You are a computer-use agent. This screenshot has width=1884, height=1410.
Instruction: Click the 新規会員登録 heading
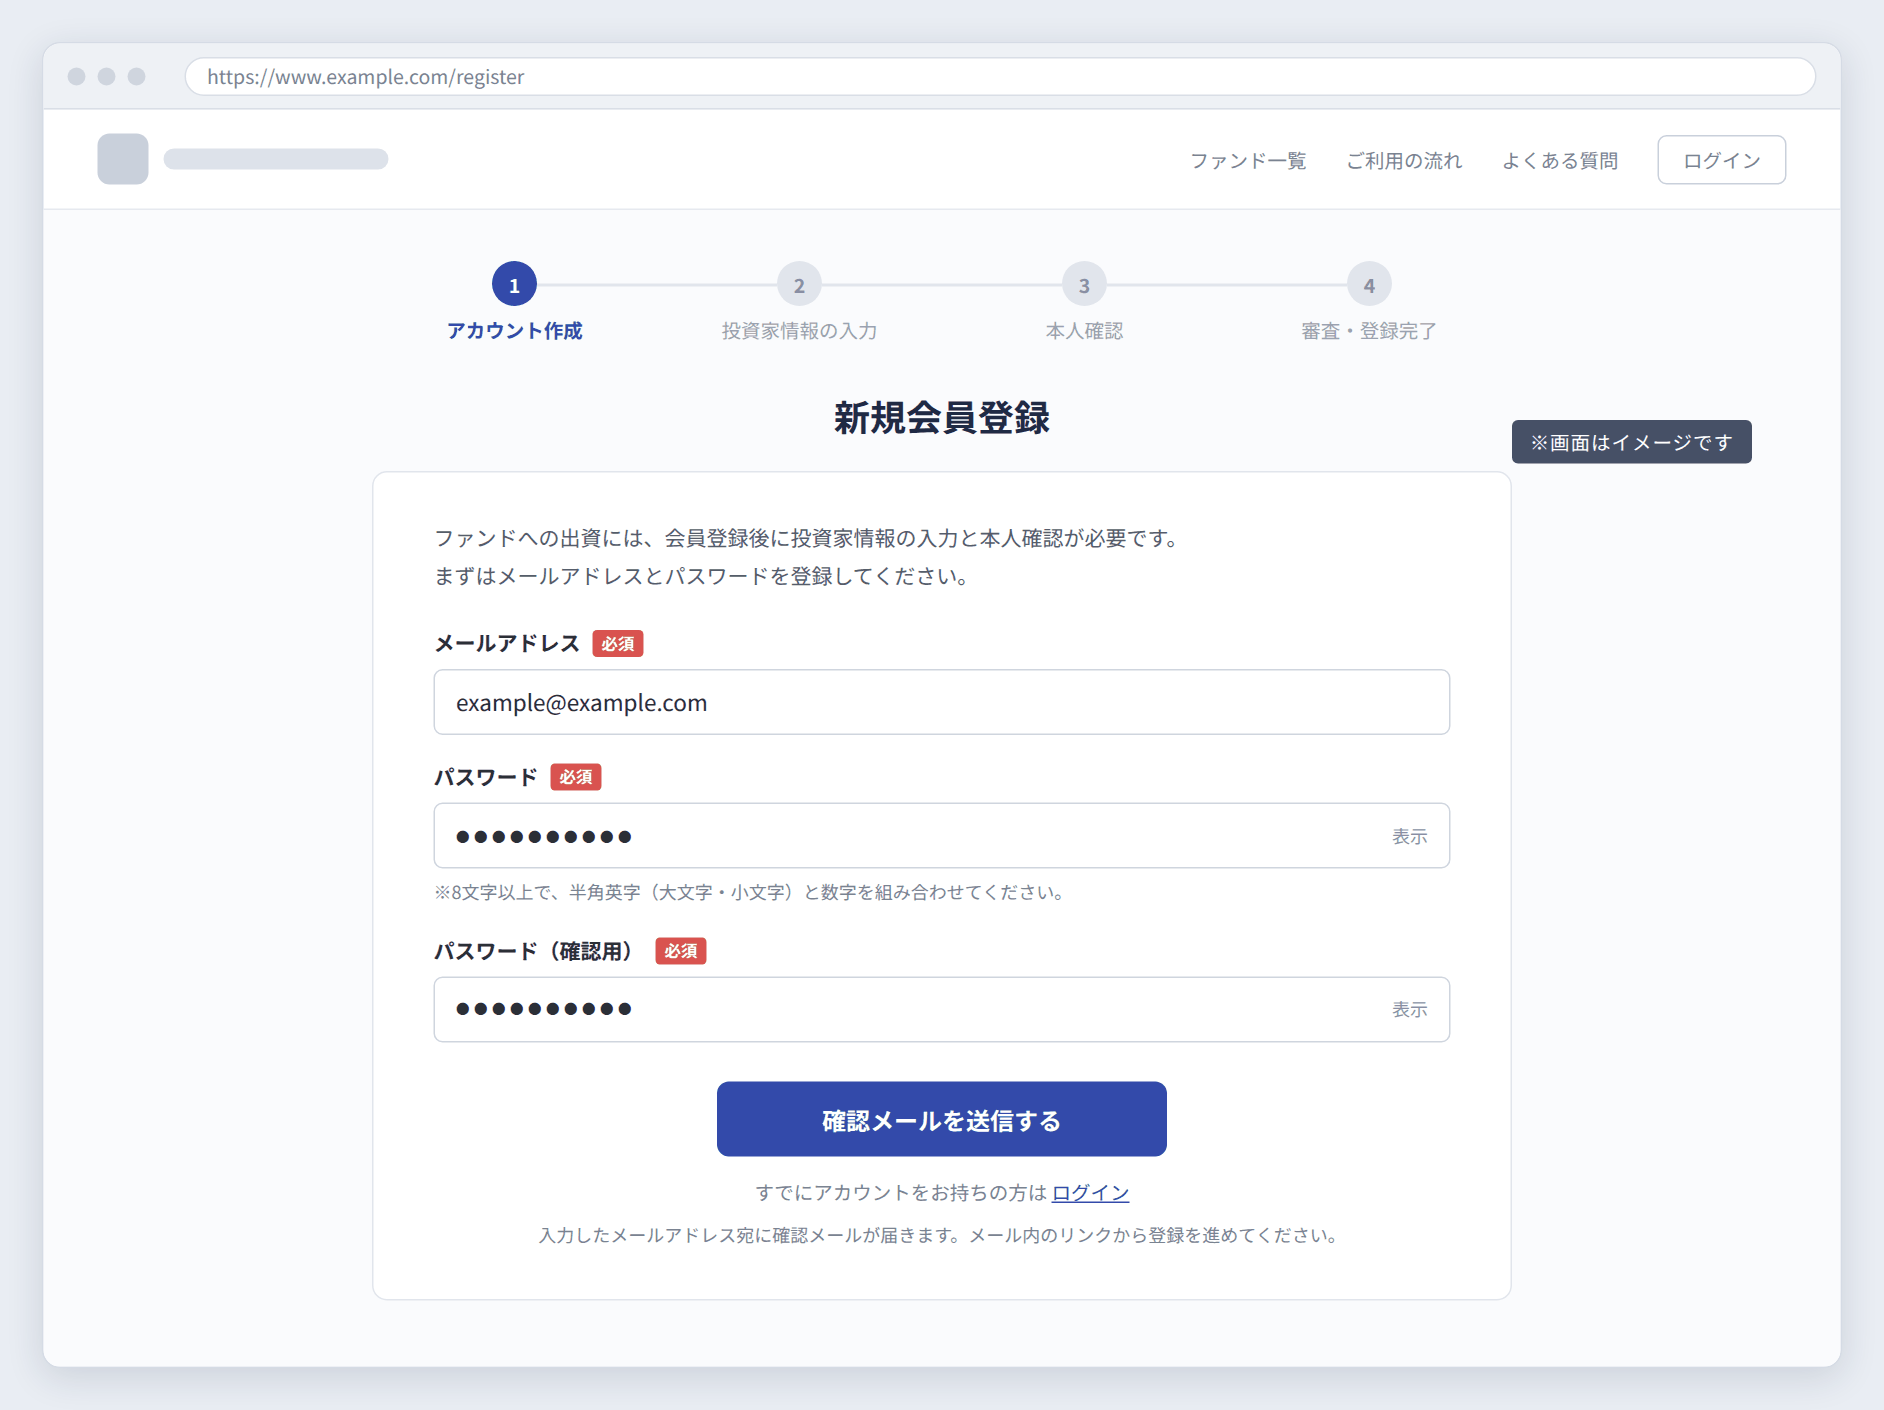[941, 418]
